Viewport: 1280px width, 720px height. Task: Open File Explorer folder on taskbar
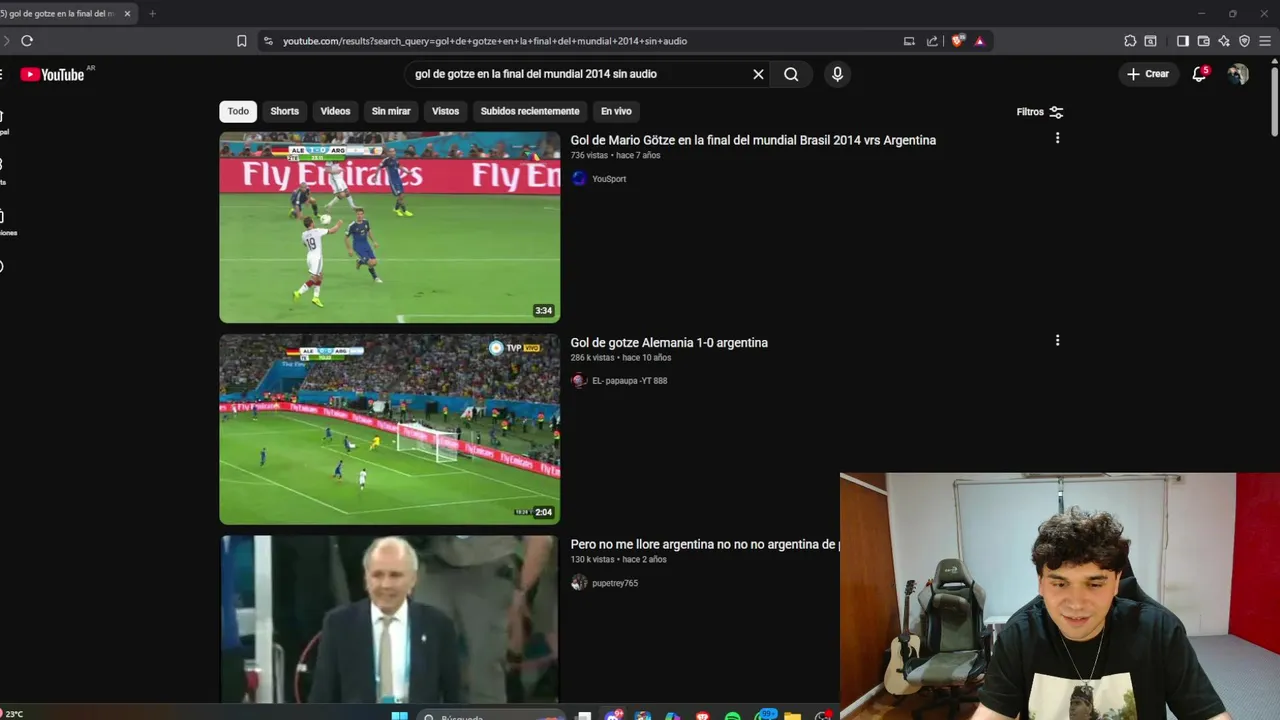click(x=792, y=716)
